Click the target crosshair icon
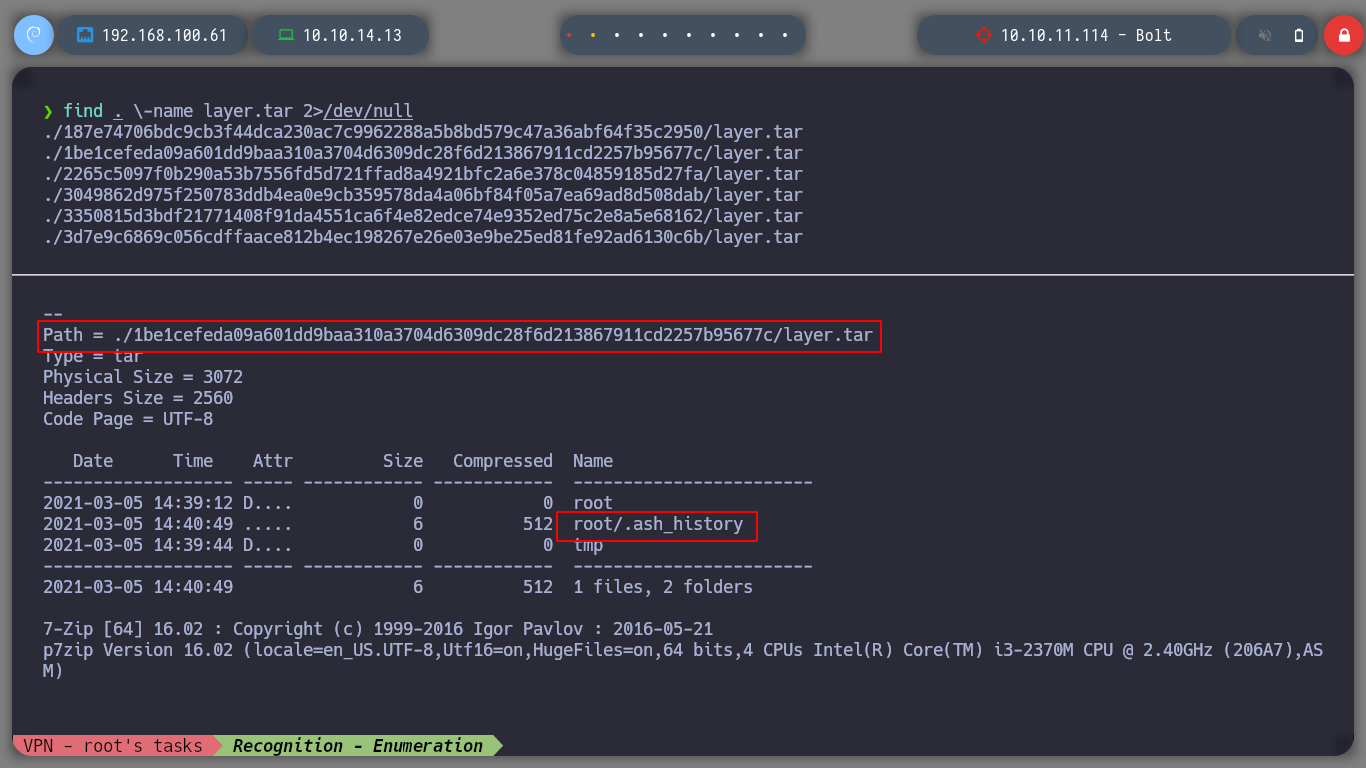 click(x=983, y=35)
